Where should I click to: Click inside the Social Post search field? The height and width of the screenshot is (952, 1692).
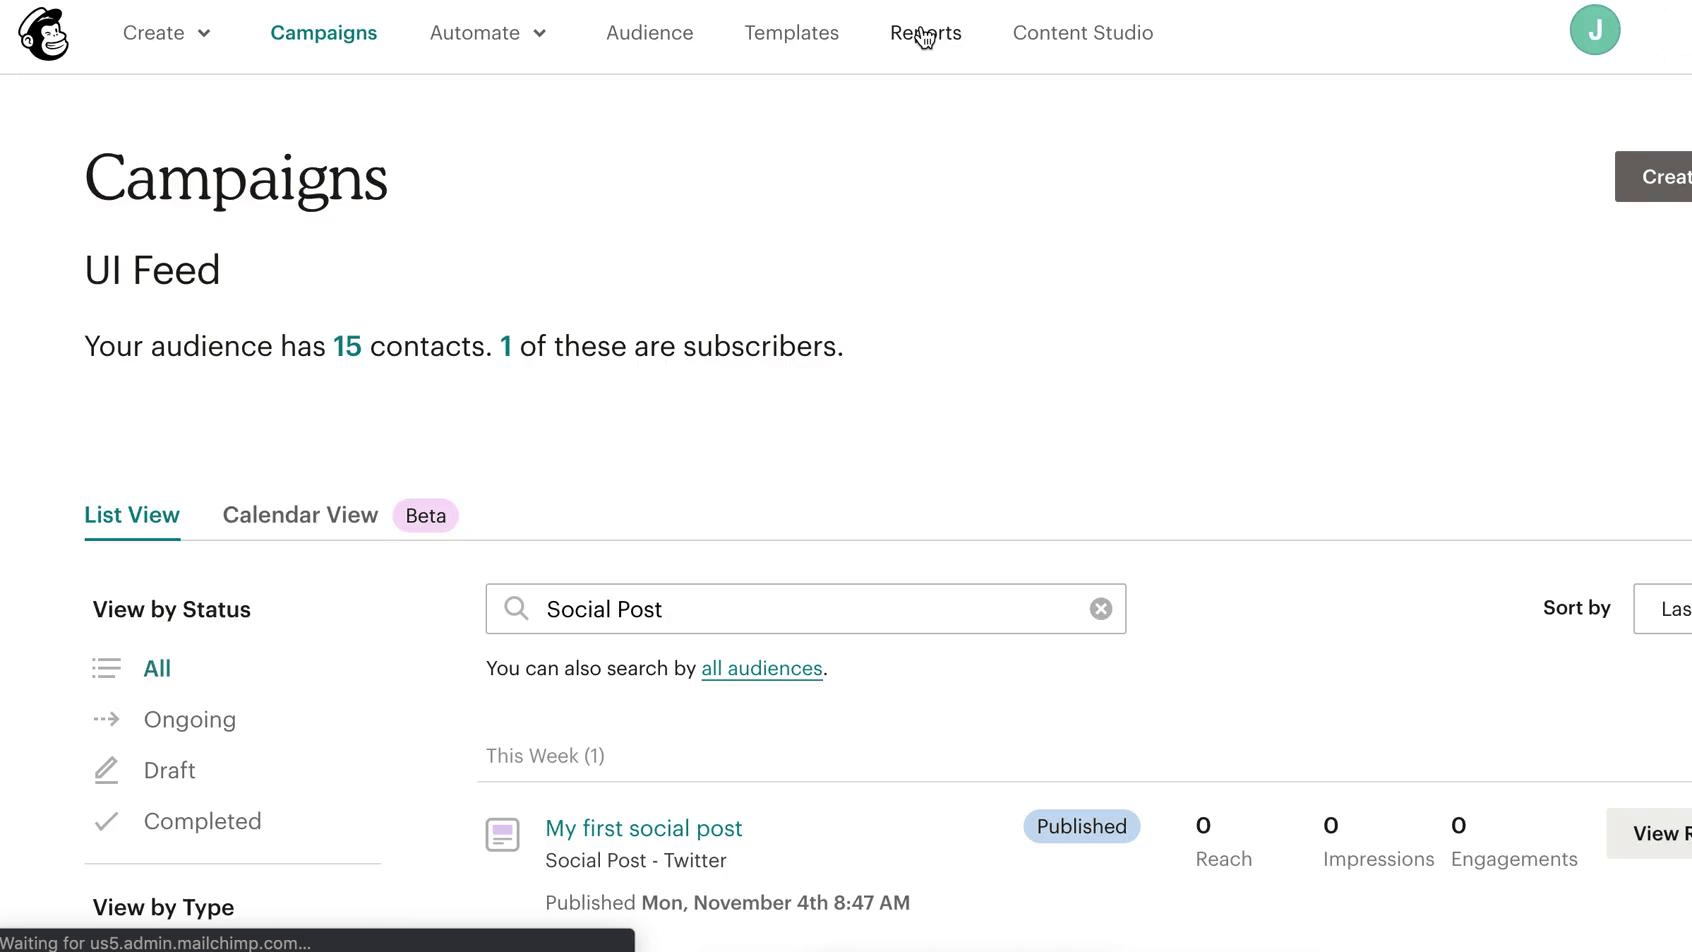click(800, 608)
